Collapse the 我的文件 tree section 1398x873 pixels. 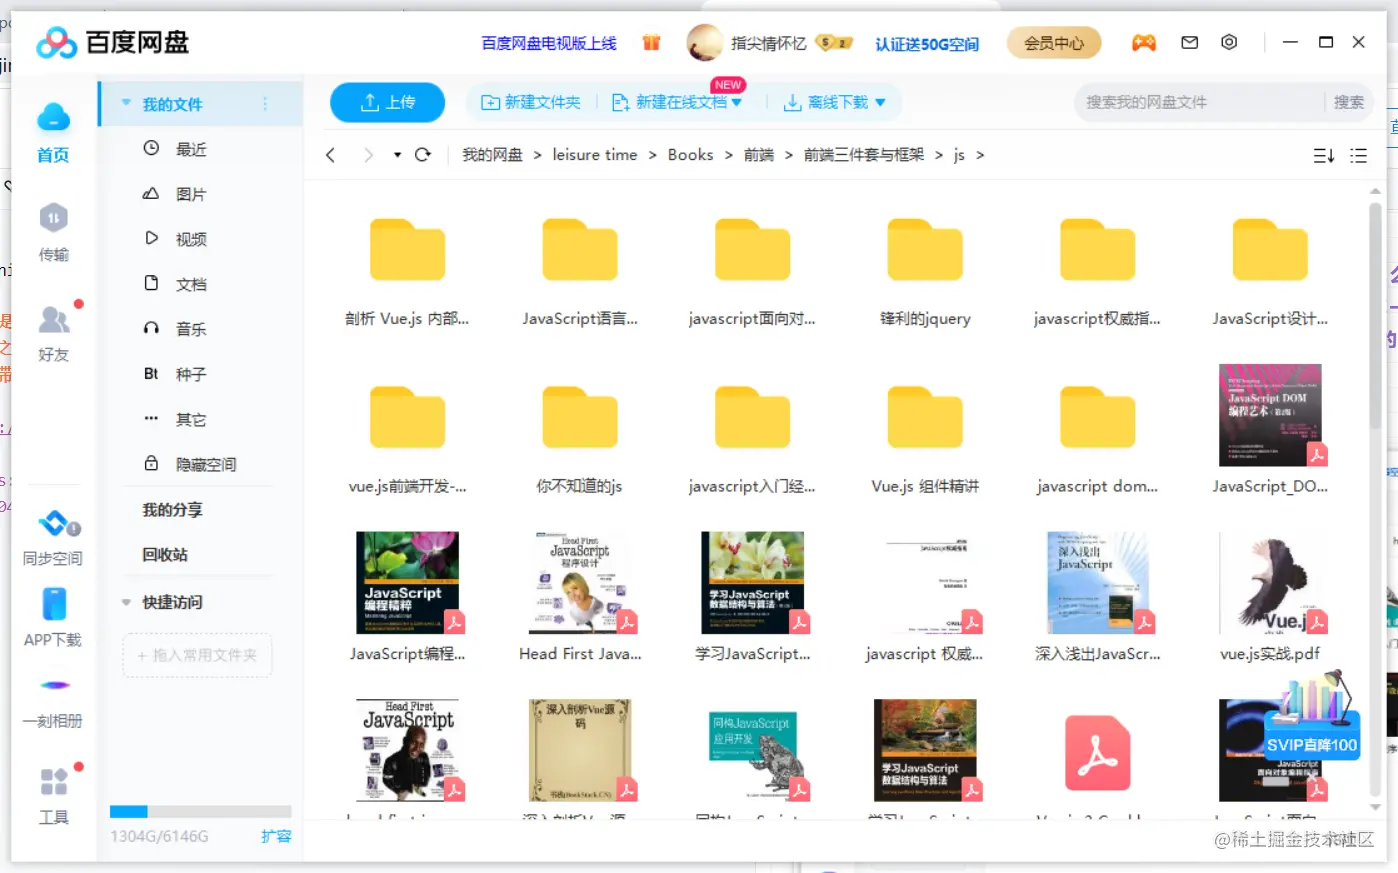pos(126,103)
